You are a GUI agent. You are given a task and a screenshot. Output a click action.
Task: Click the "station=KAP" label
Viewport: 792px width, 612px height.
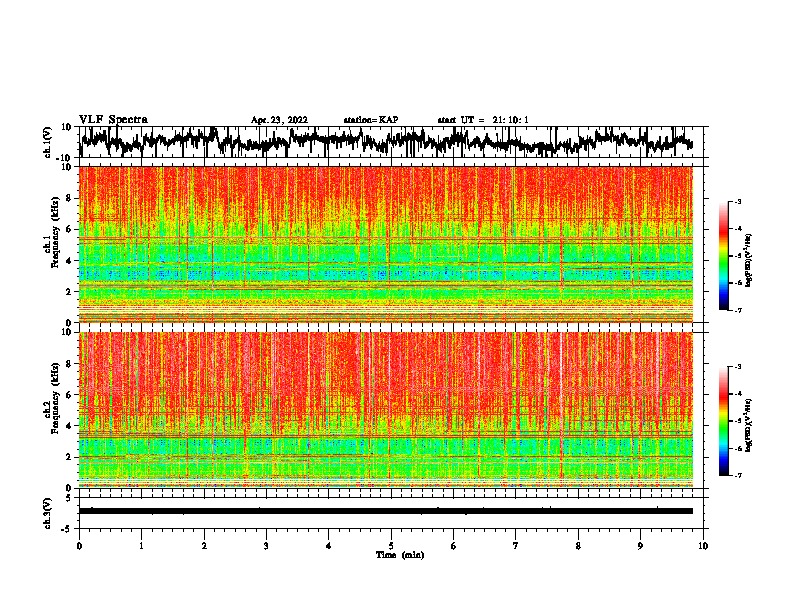pos(371,120)
